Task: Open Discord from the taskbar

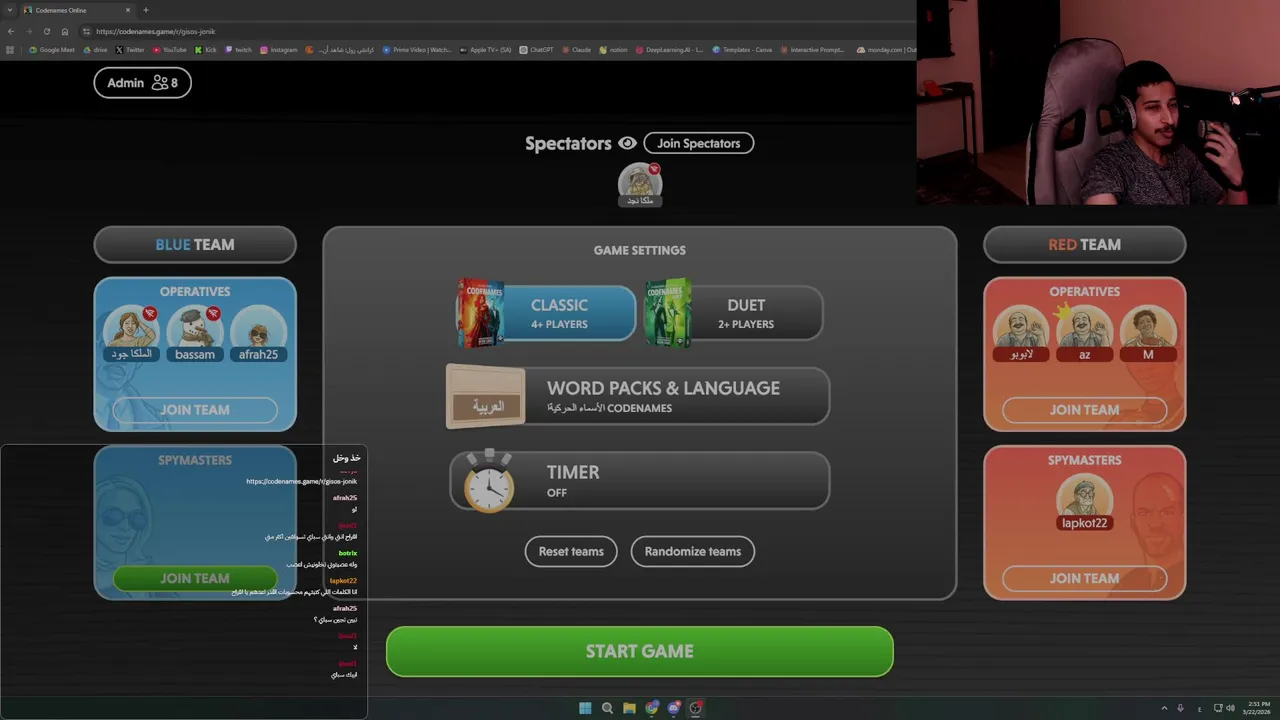Action: click(x=674, y=708)
